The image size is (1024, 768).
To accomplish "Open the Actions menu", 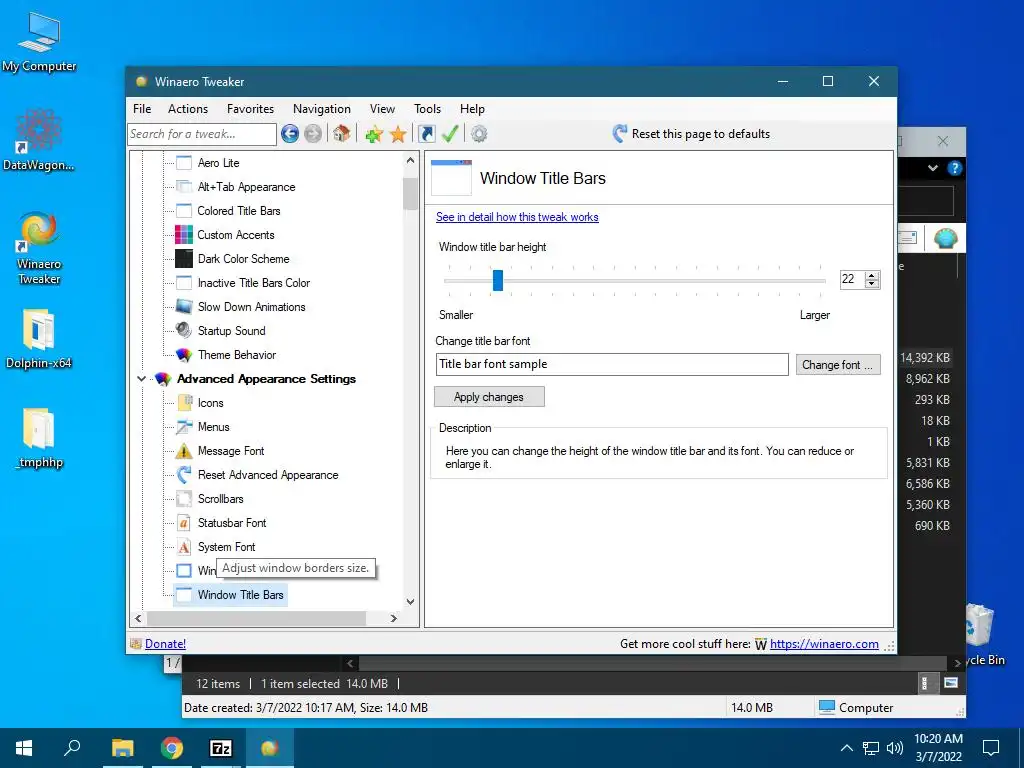I will 188,109.
